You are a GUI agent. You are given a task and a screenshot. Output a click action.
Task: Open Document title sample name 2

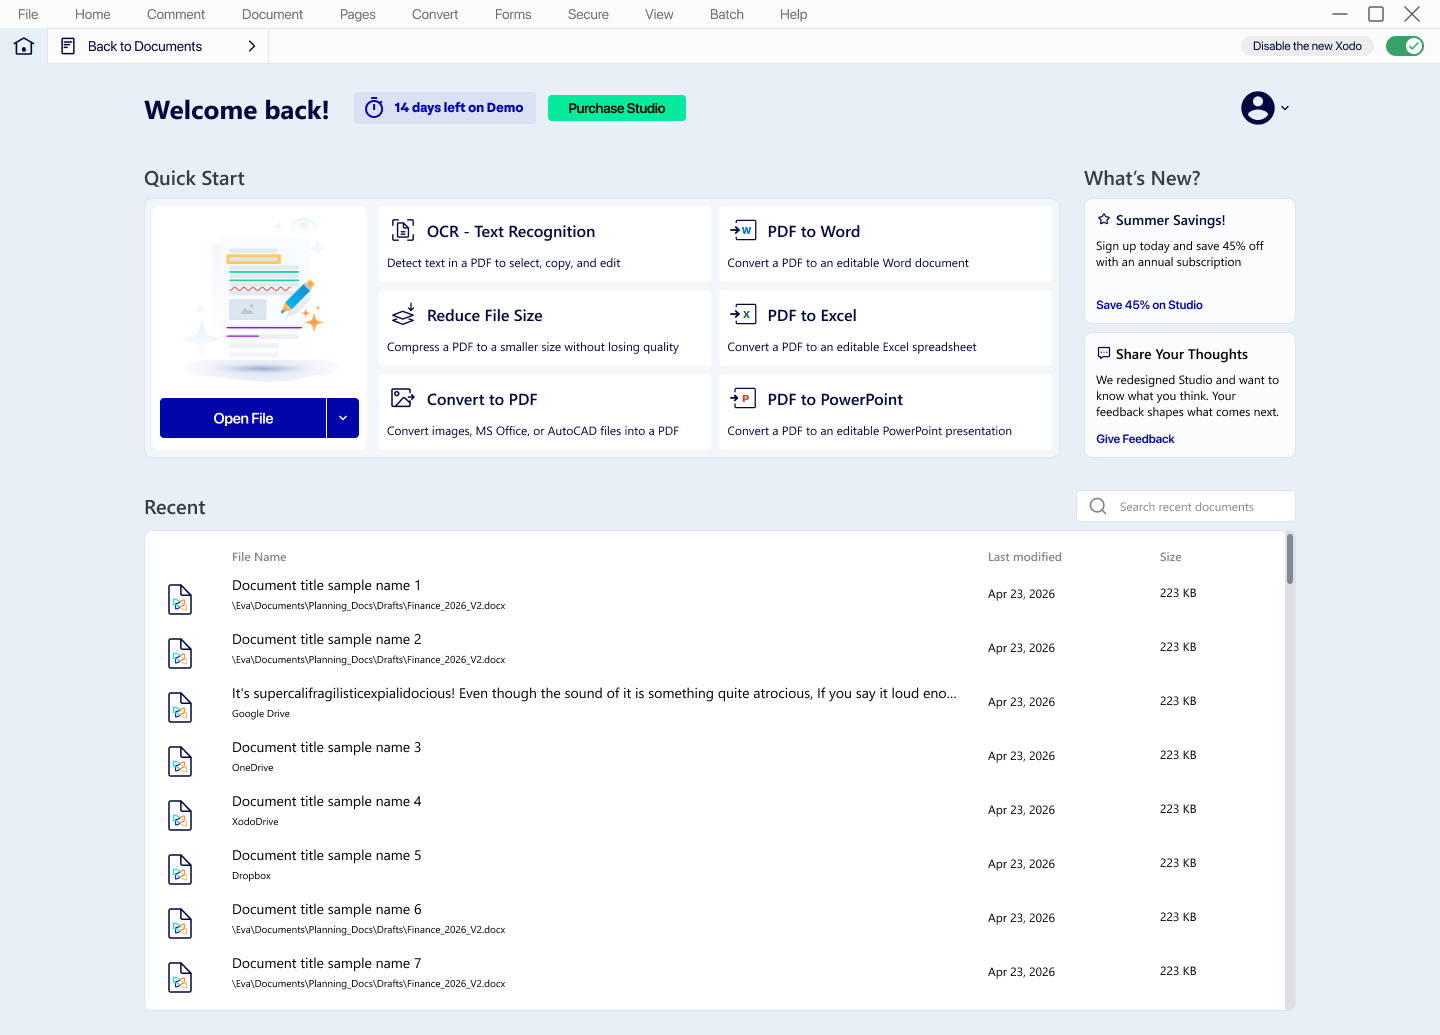[x=714, y=648]
